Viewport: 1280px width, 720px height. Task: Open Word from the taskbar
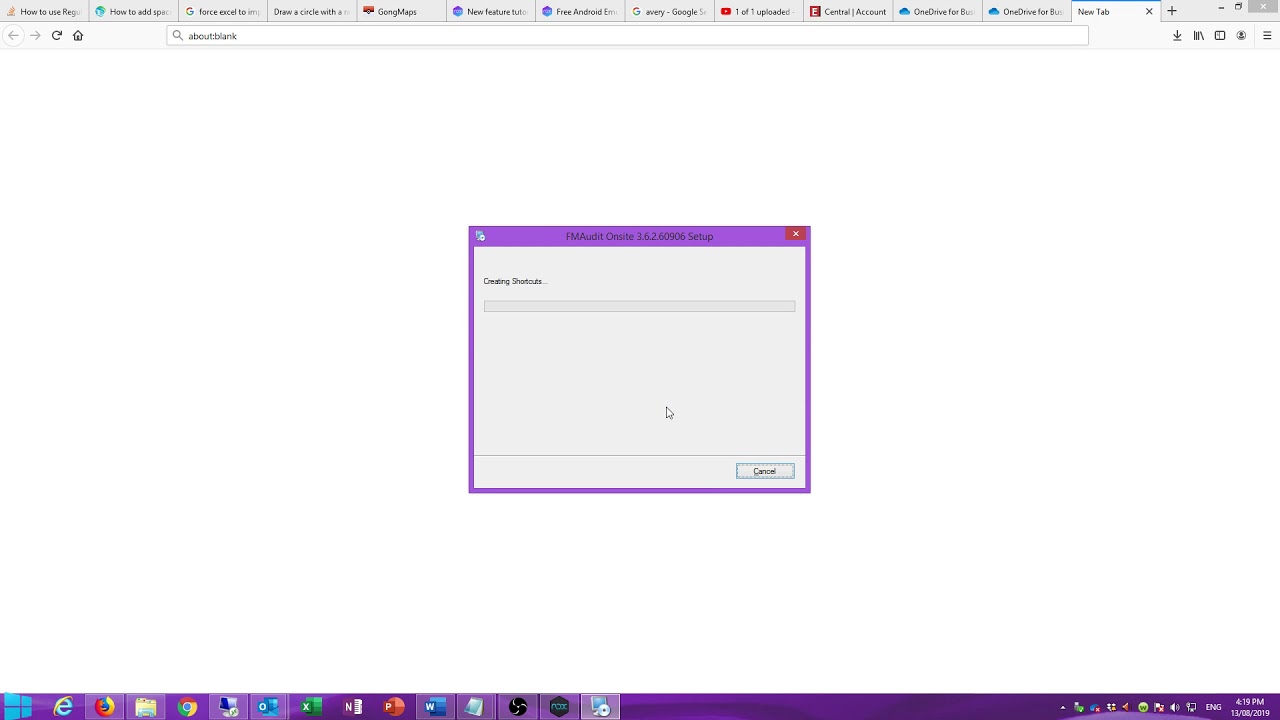[x=434, y=707]
